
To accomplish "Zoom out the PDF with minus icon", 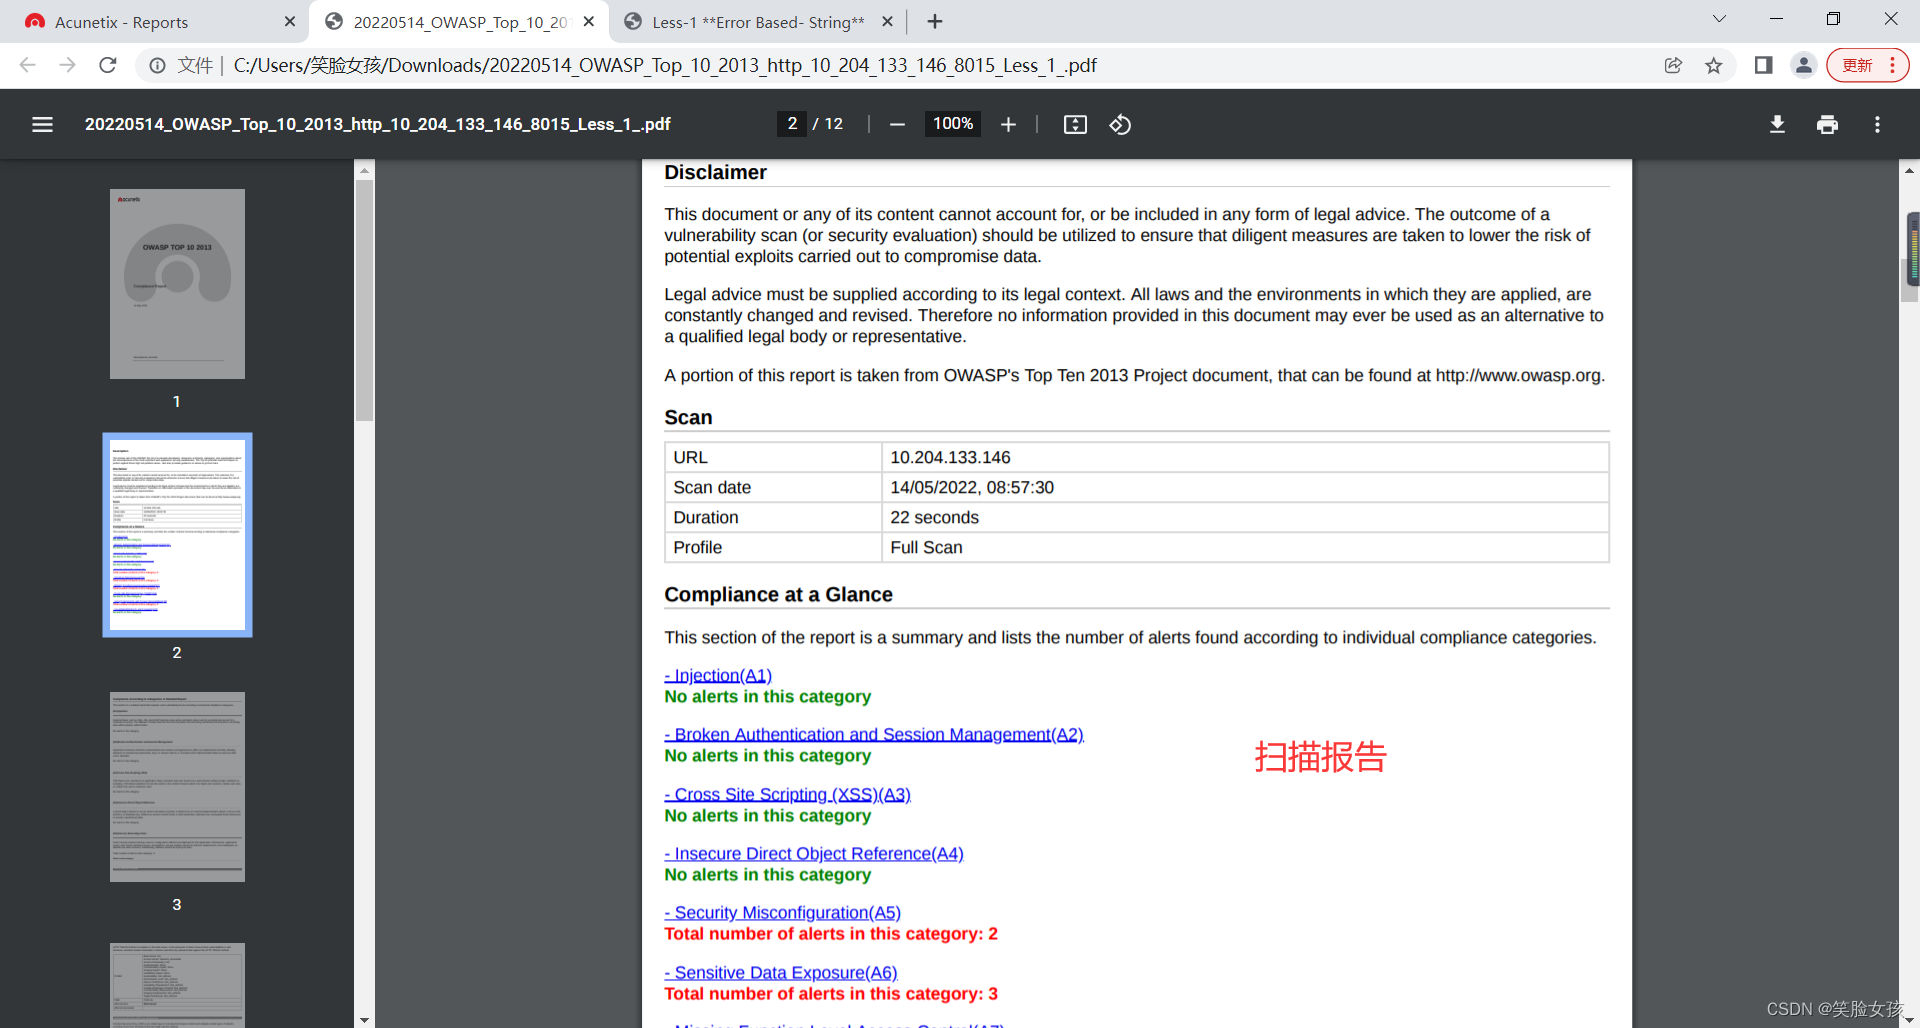I will click(897, 124).
